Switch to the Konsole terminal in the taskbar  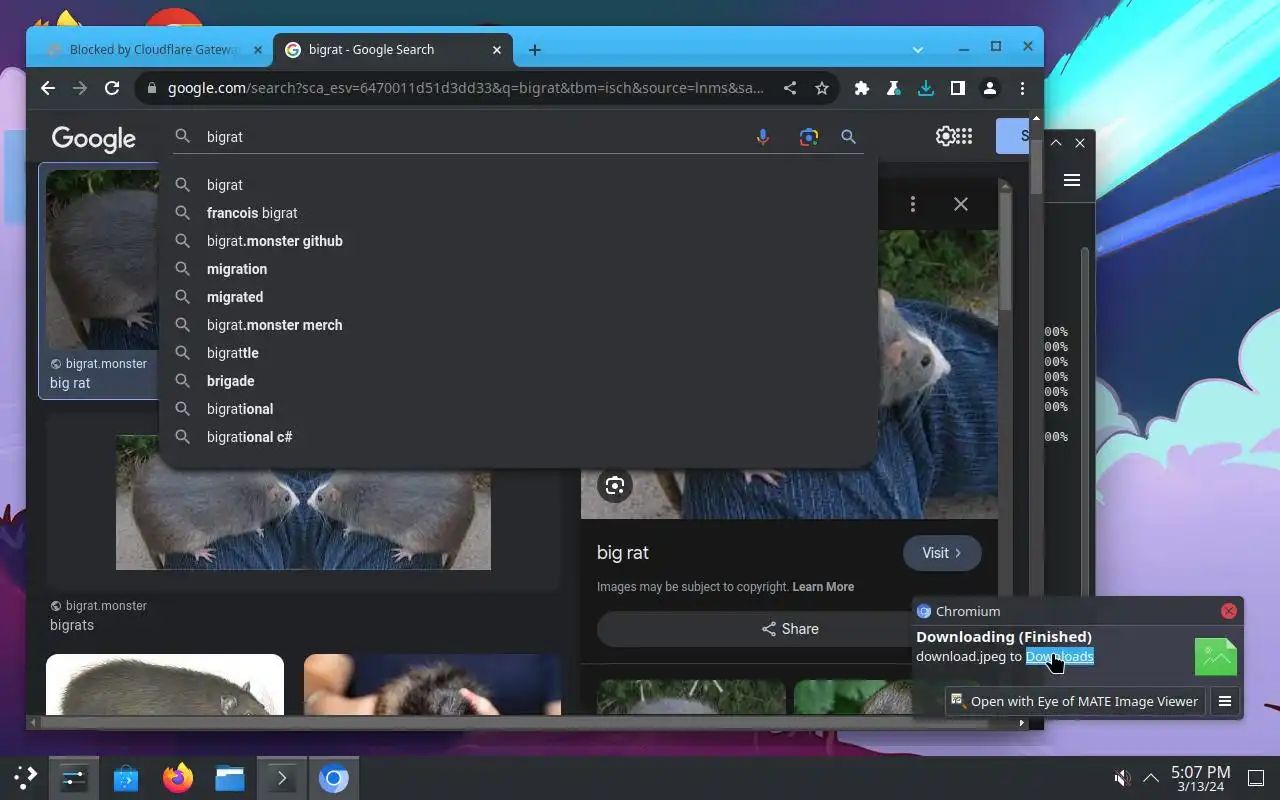tap(282, 778)
